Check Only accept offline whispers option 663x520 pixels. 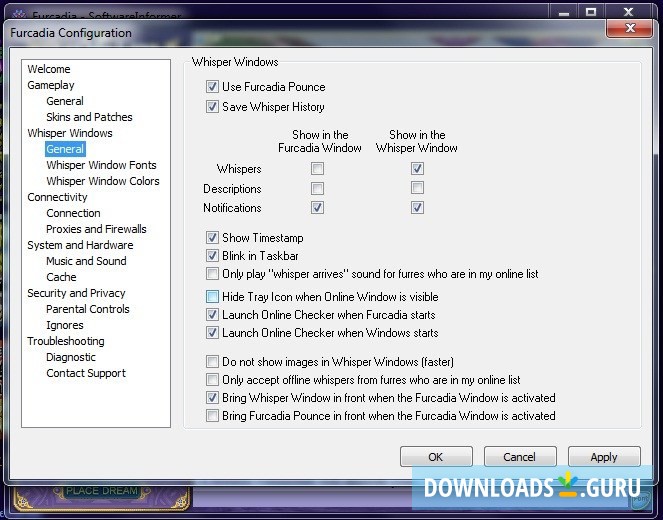(x=212, y=380)
